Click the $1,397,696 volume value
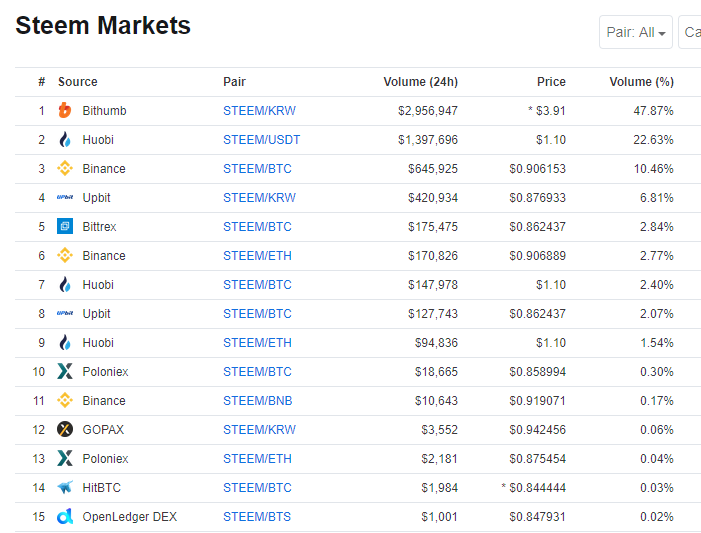Screen dimensions: 701x533 [428, 140]
